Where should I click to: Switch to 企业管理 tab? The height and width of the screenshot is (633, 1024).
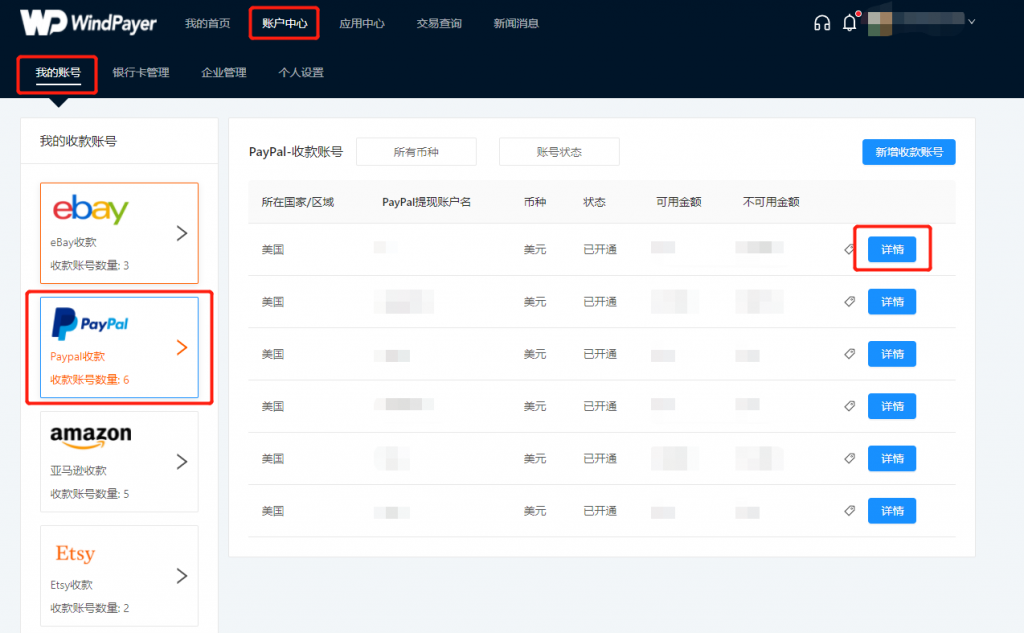(224, 73)
